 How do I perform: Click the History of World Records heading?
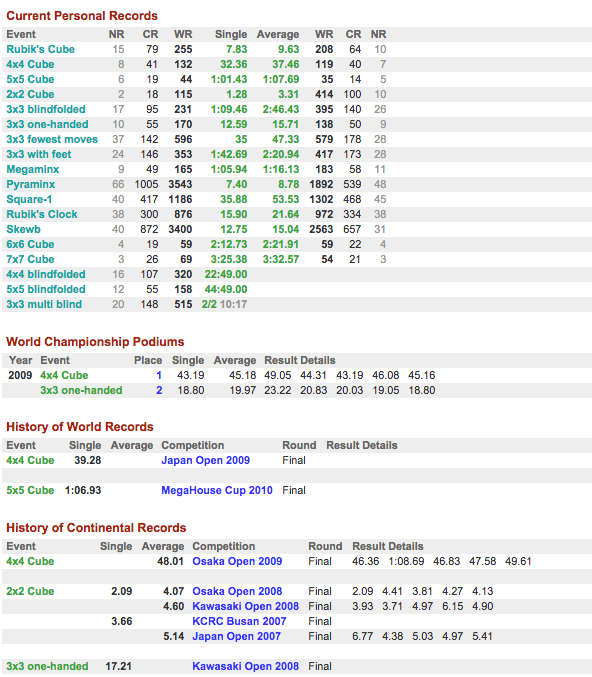pos(80,427)
